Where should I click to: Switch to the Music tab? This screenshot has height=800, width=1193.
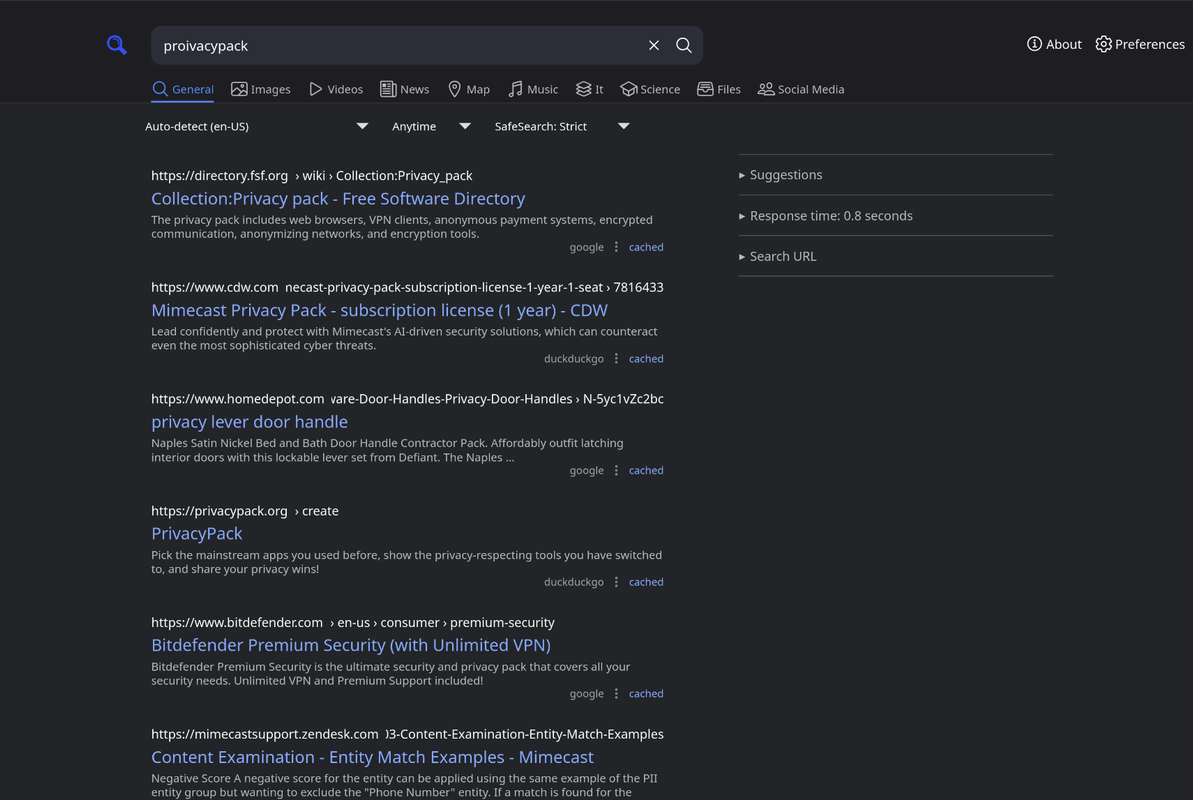click(533, 89)
